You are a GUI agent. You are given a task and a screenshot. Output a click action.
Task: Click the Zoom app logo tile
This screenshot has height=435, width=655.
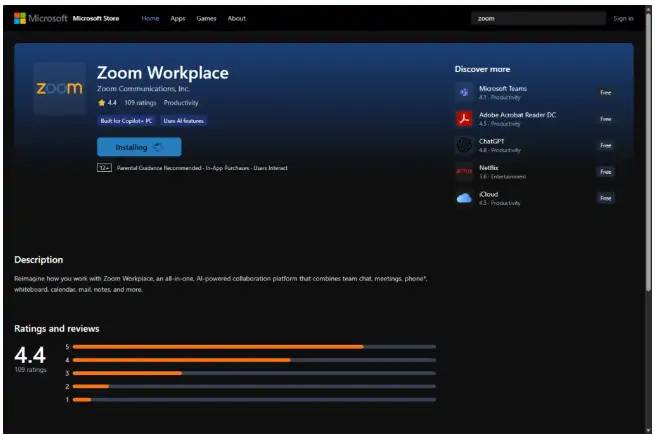(x=59, y=88)
